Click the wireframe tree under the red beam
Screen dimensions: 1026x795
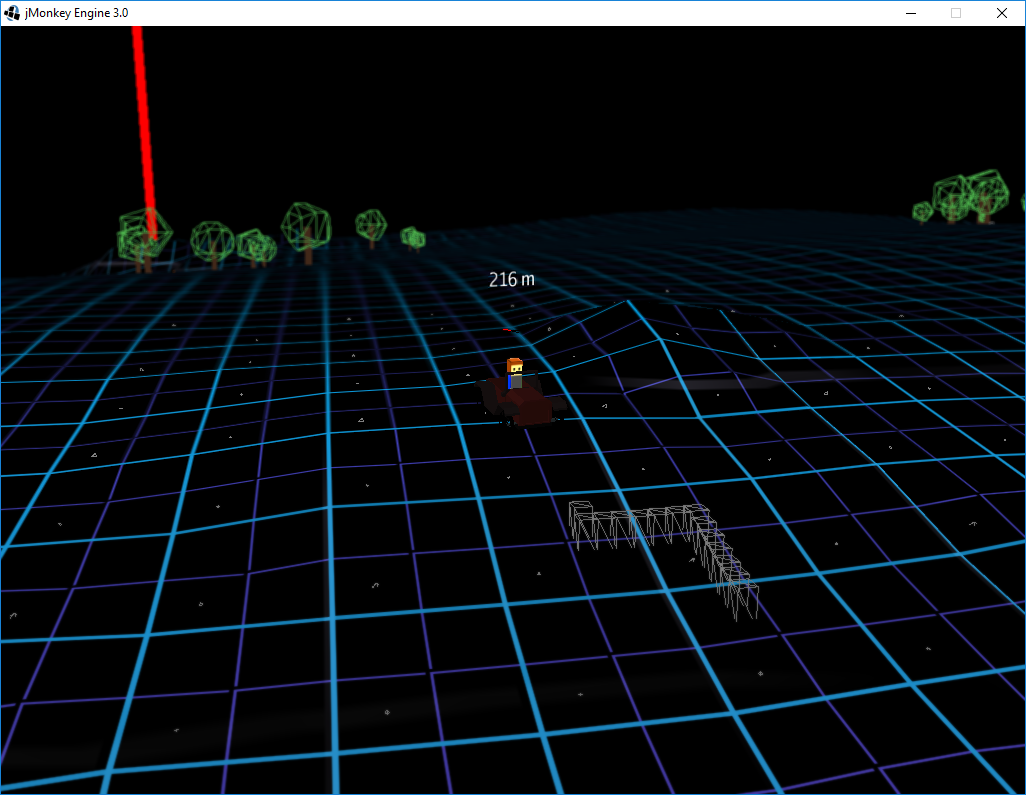[x=143, y=238]
